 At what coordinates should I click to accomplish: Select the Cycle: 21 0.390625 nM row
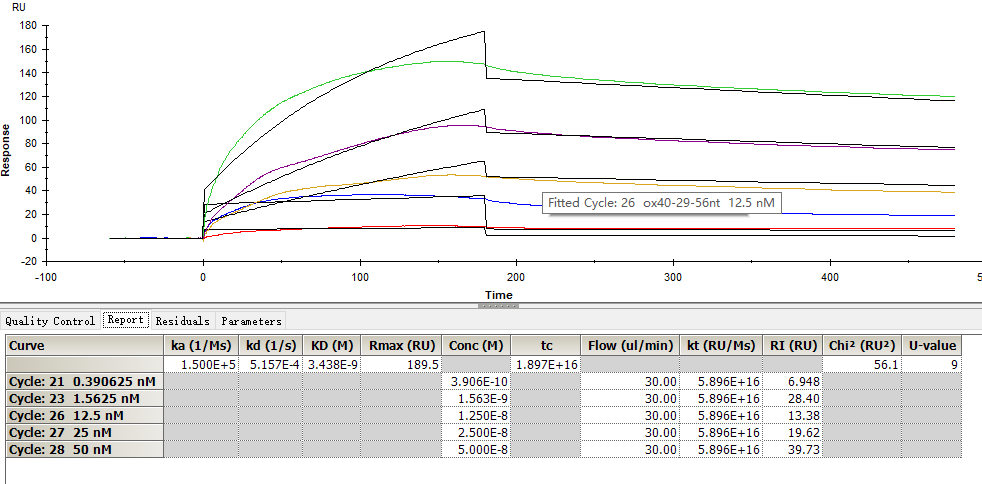click(83, 382)
